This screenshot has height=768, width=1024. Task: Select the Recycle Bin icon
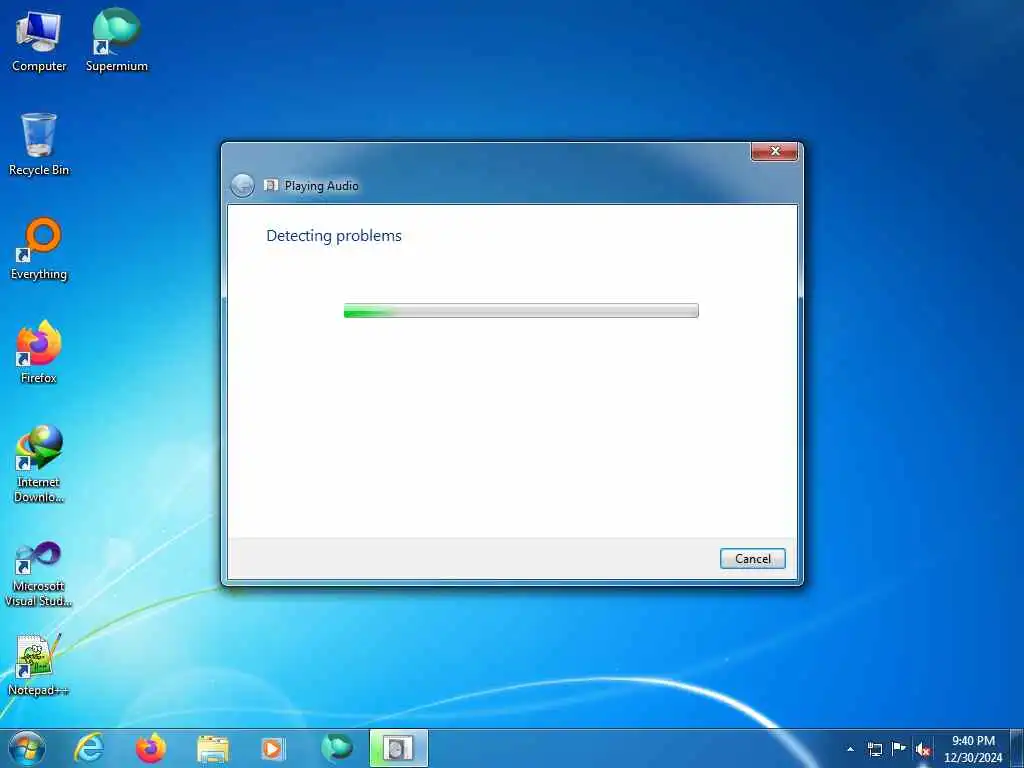pos(39,145)
